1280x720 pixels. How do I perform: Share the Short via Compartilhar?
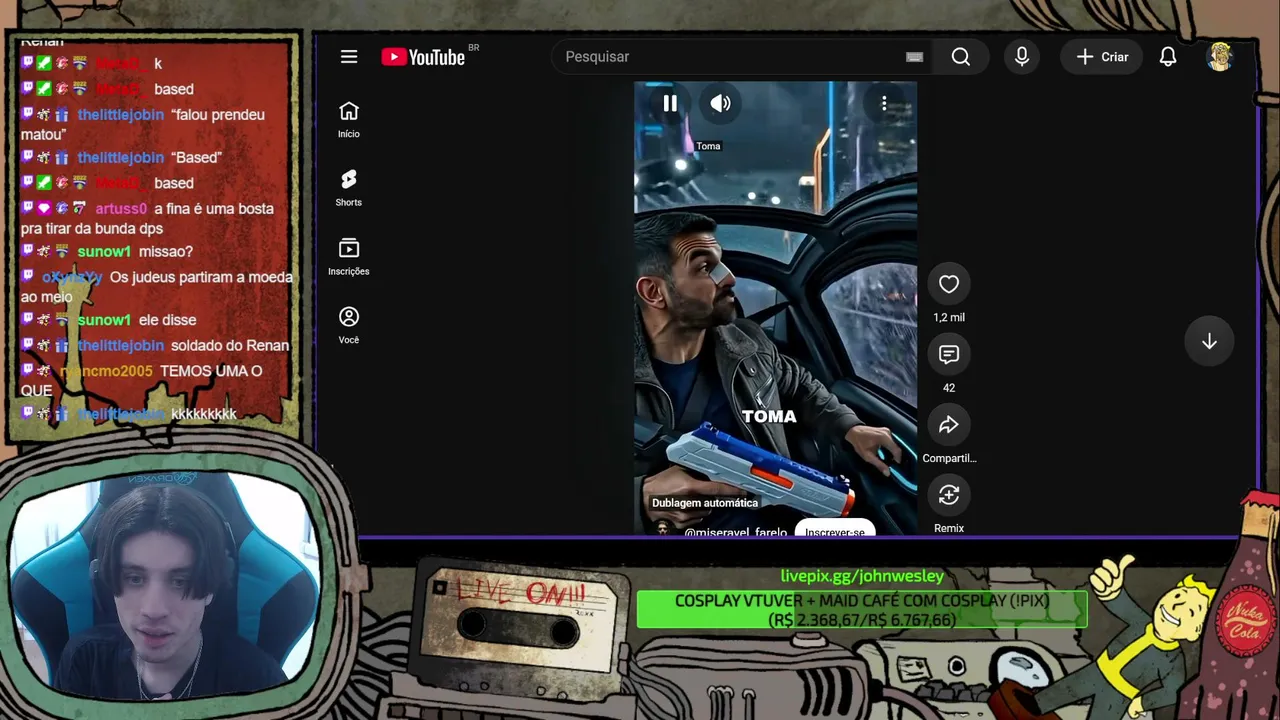coord(949,425)
